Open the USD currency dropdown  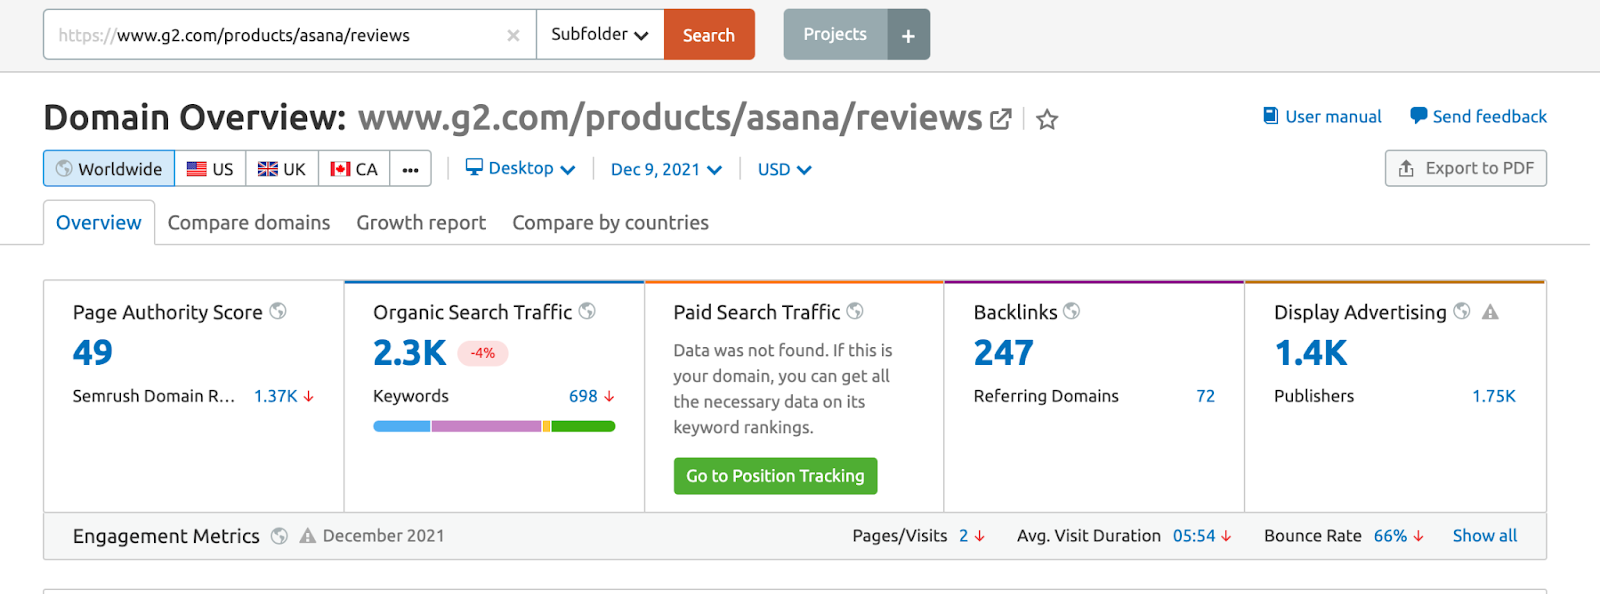(x=785, y=169)
